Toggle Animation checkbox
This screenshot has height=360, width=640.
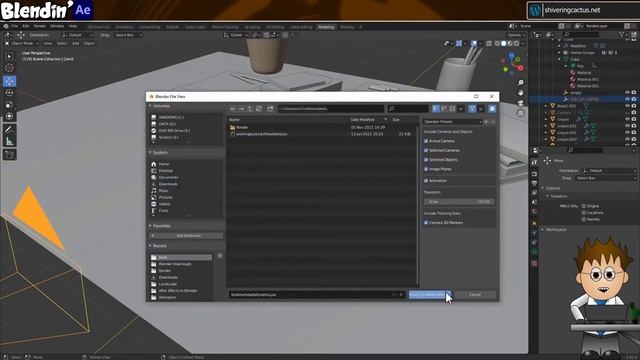click(x=426, y=180)
